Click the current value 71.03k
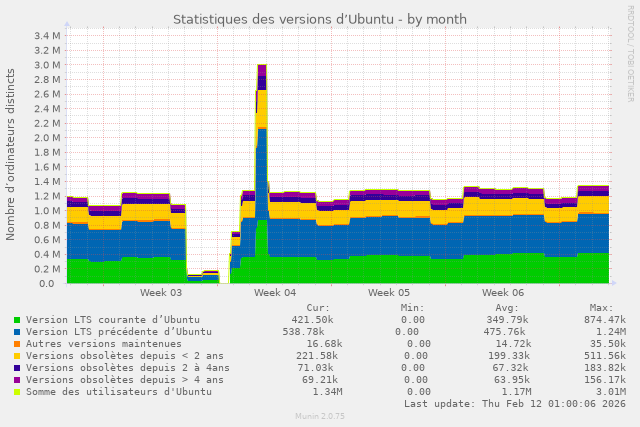This screenshot has width=640, height=427. [x=315, y=367]
